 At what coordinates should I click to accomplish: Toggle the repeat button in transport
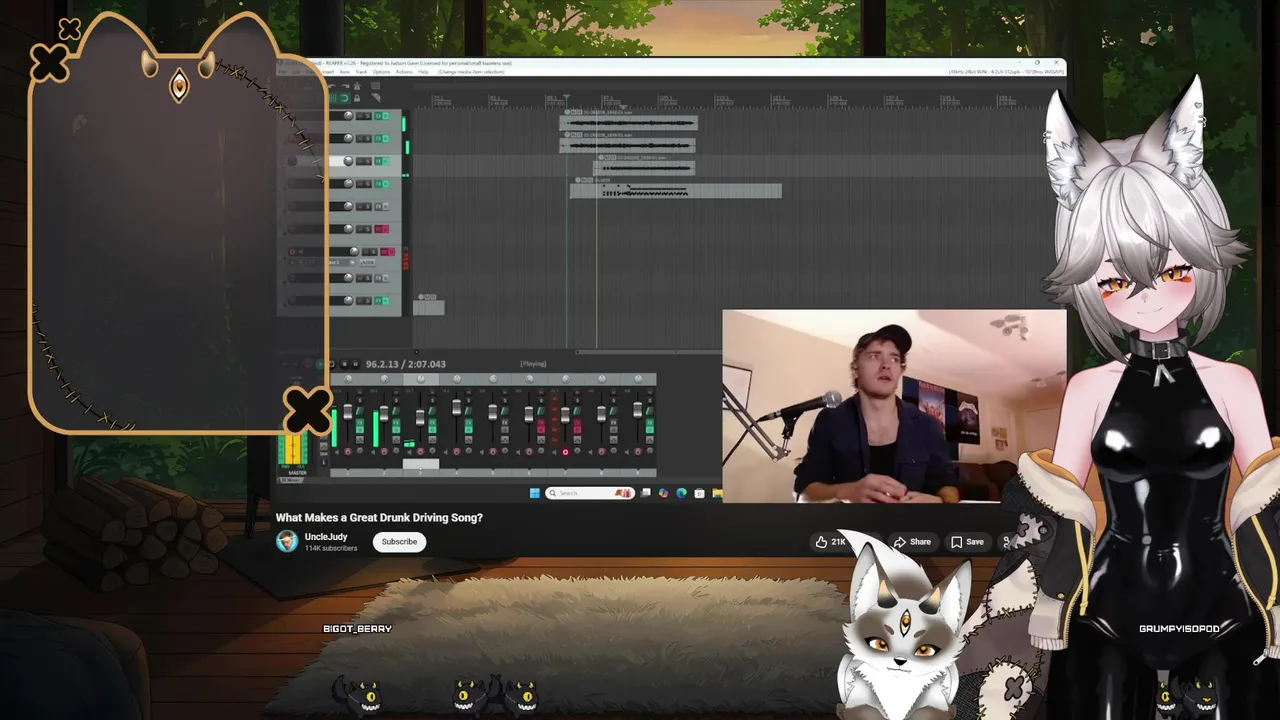332,364
